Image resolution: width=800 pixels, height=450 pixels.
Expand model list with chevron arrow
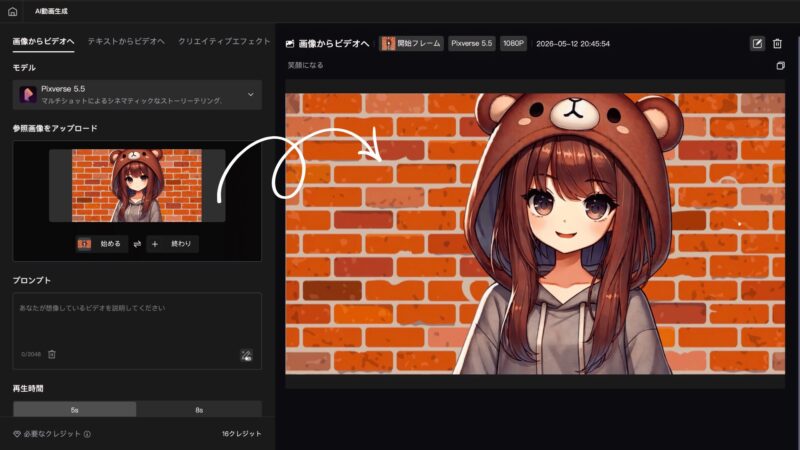(251, 94)
